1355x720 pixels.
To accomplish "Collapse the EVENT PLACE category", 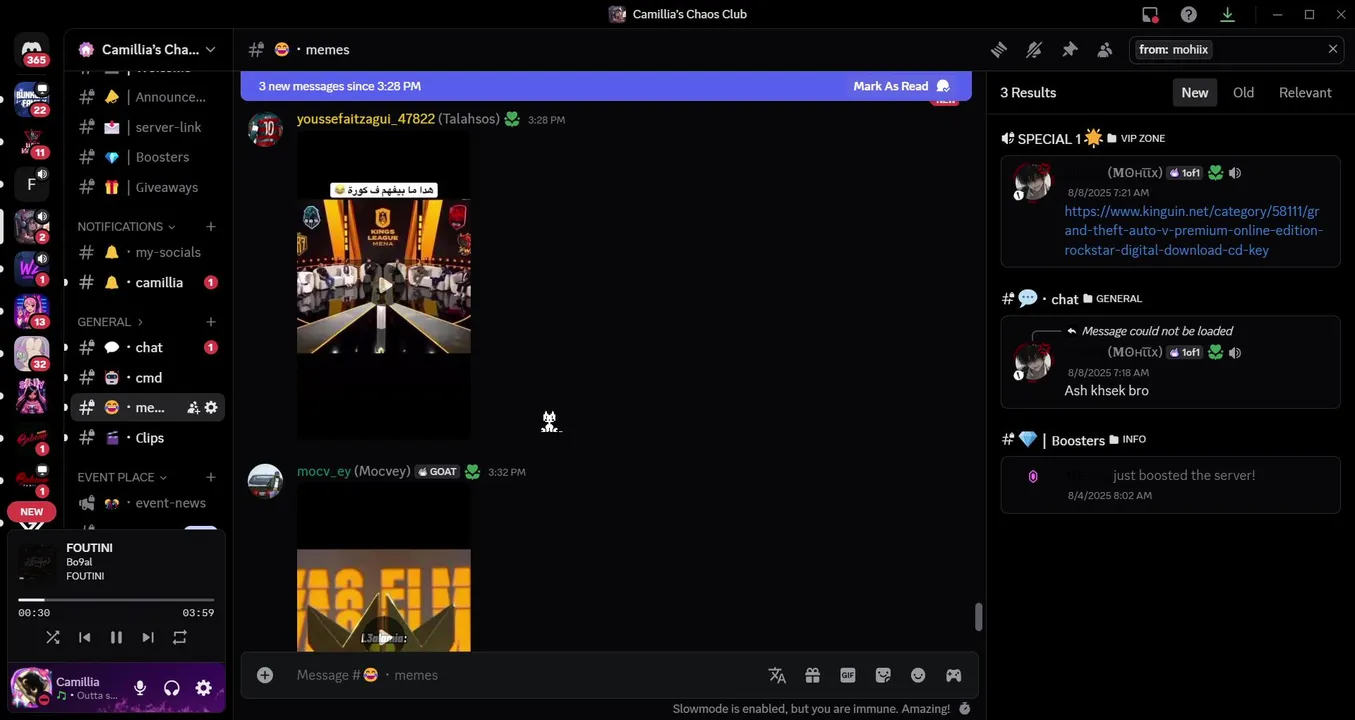I will point(122,477).
